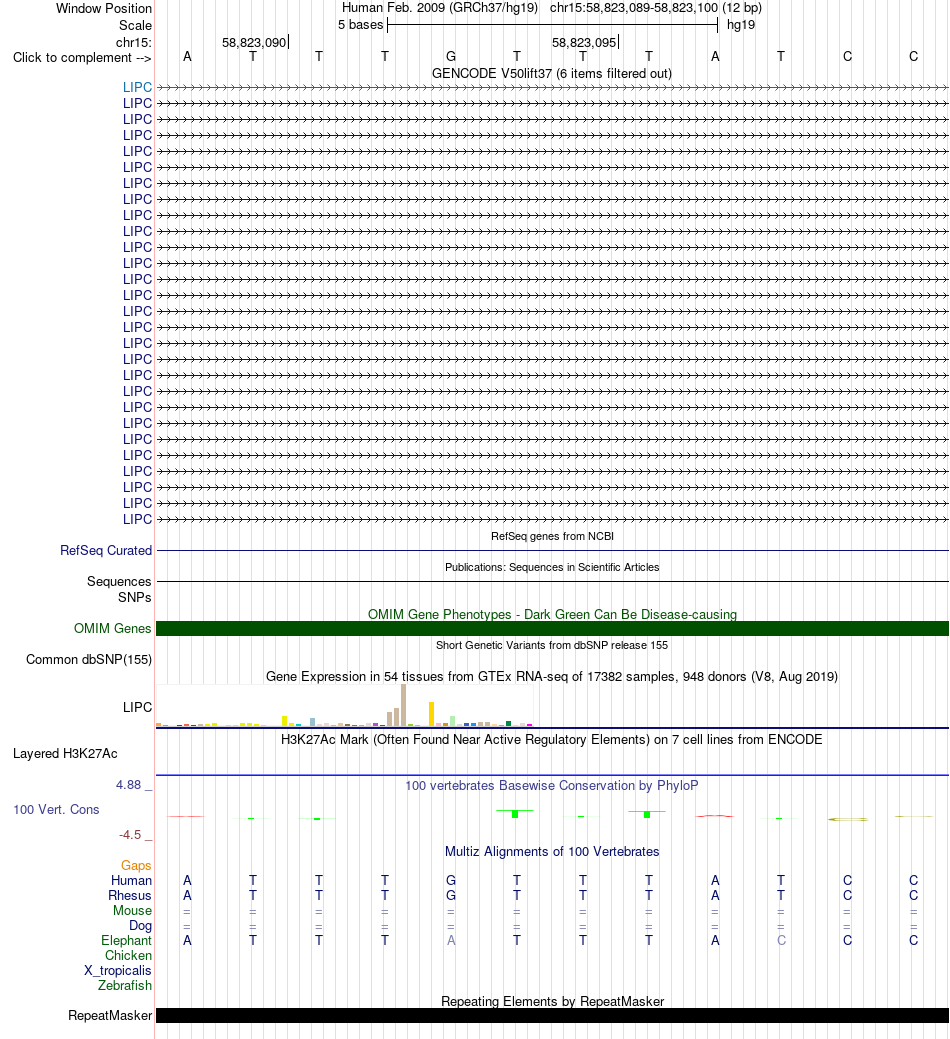Click the "OMIM Genes" track label
This screenshot has width=950, height=1039.
(113, 628)
